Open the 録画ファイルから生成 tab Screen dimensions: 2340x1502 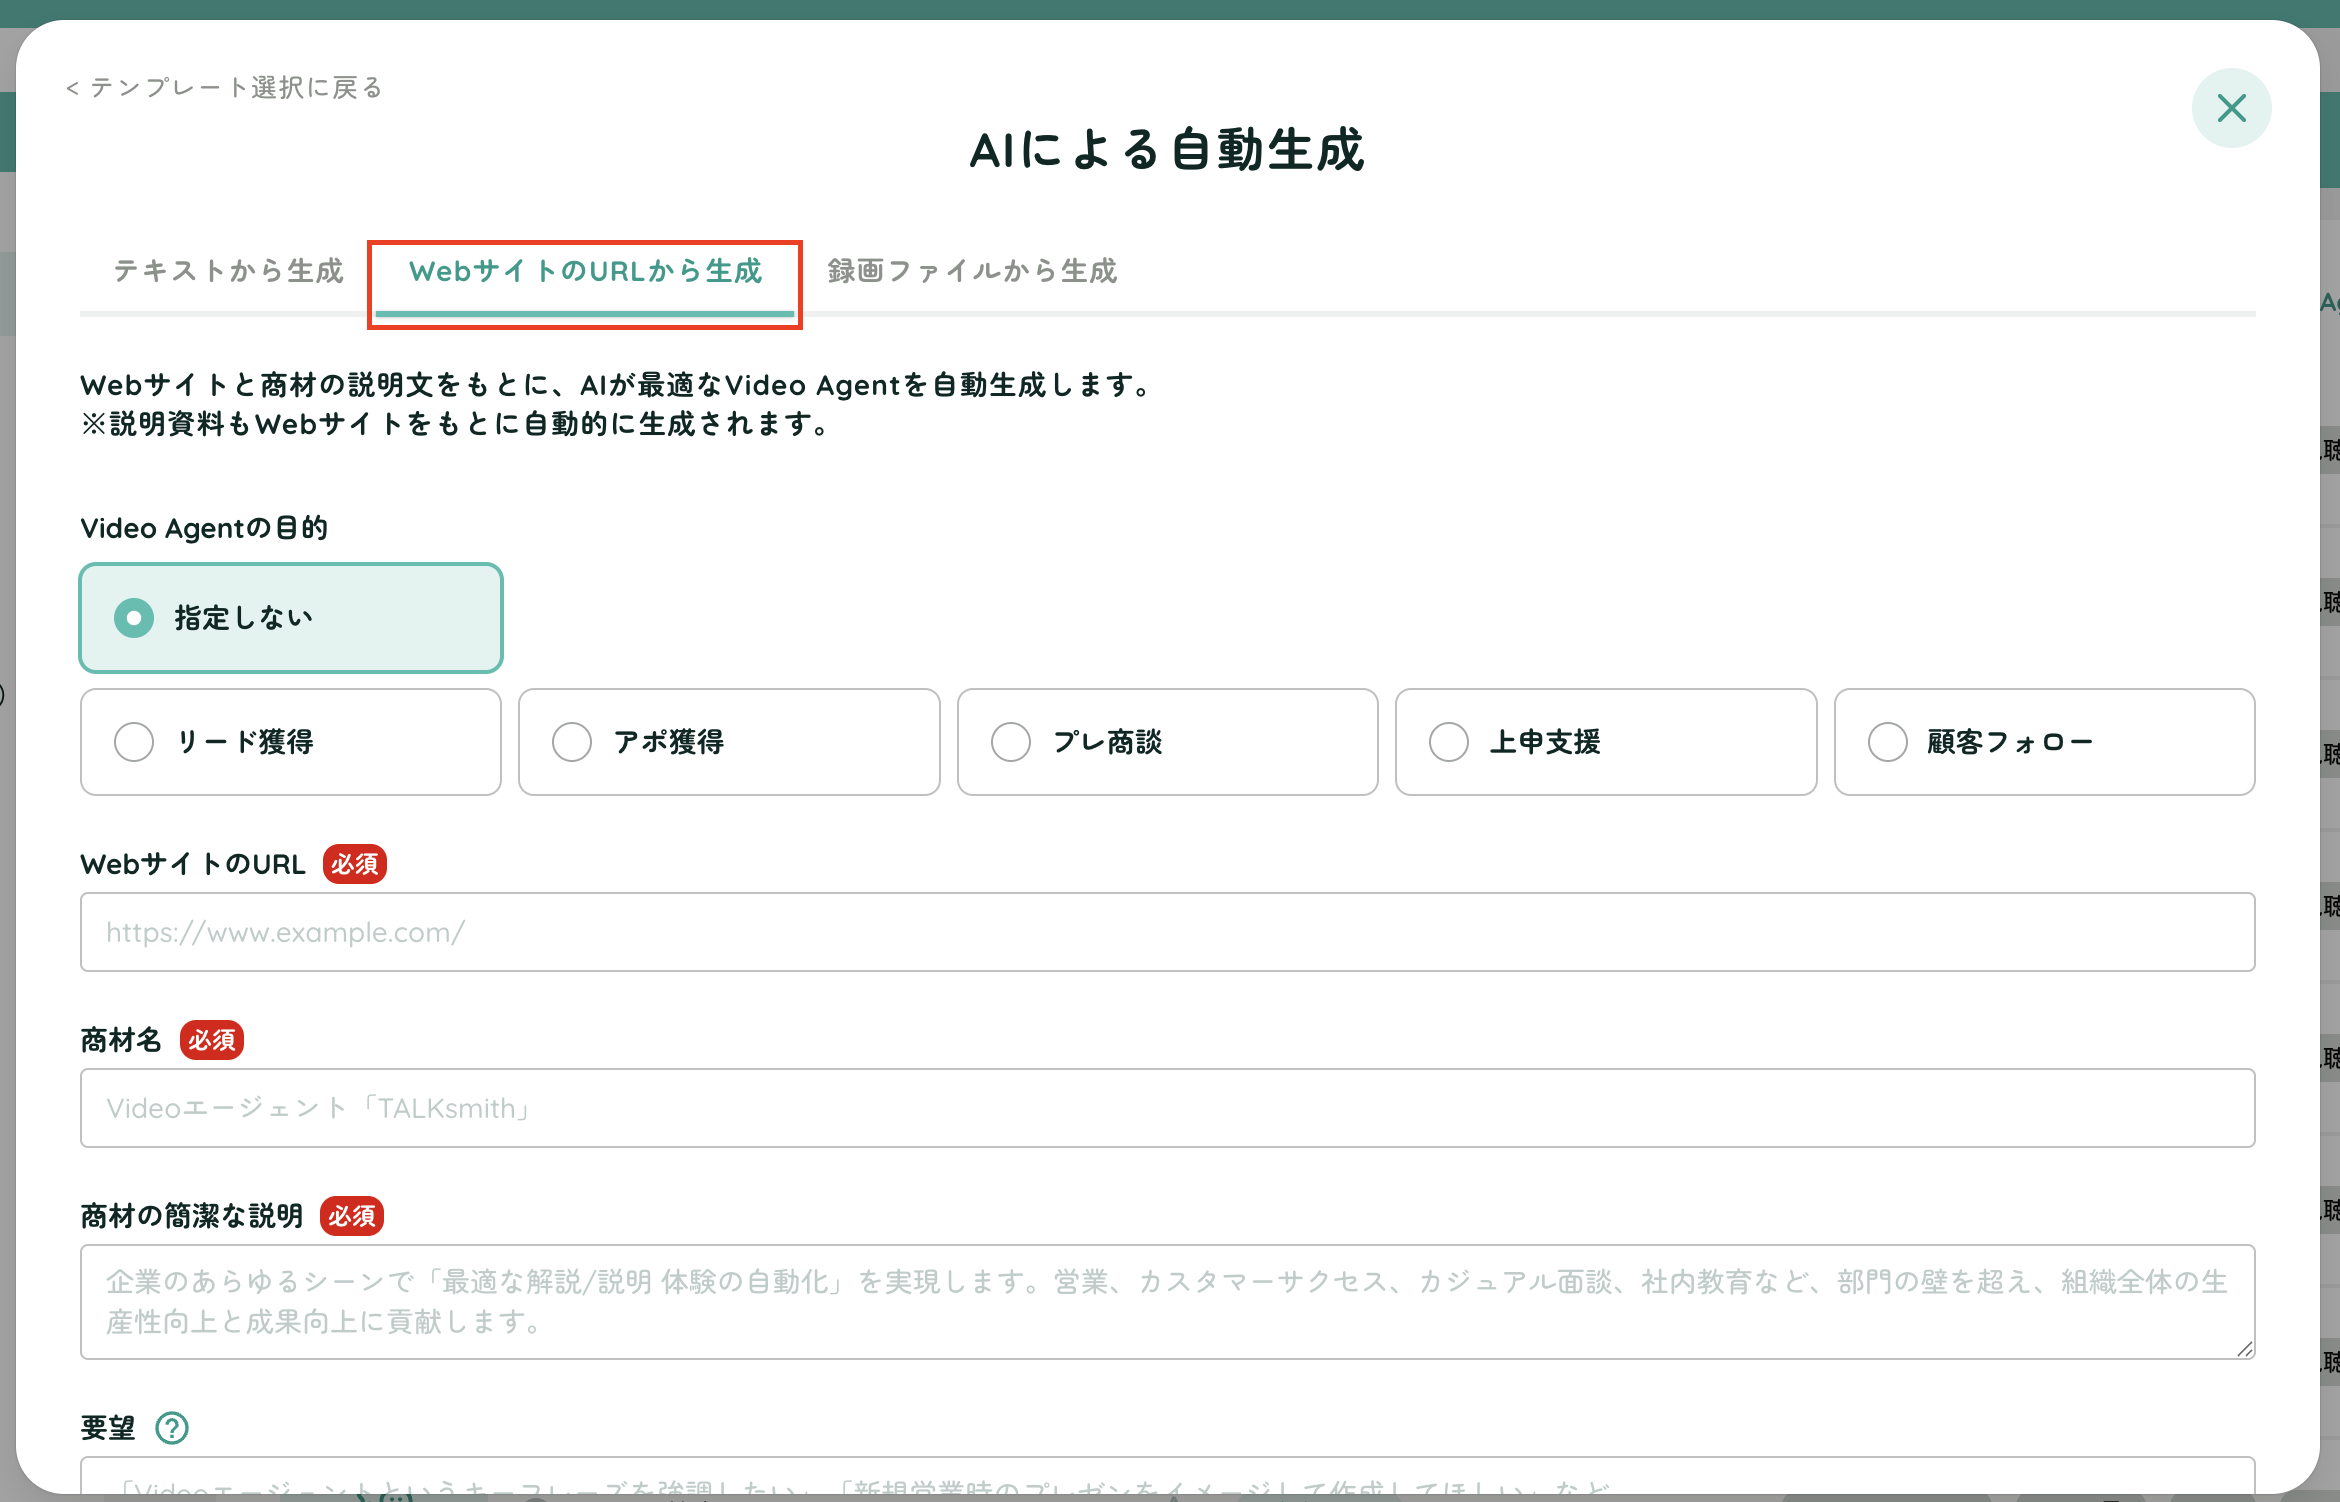point(972,271)
